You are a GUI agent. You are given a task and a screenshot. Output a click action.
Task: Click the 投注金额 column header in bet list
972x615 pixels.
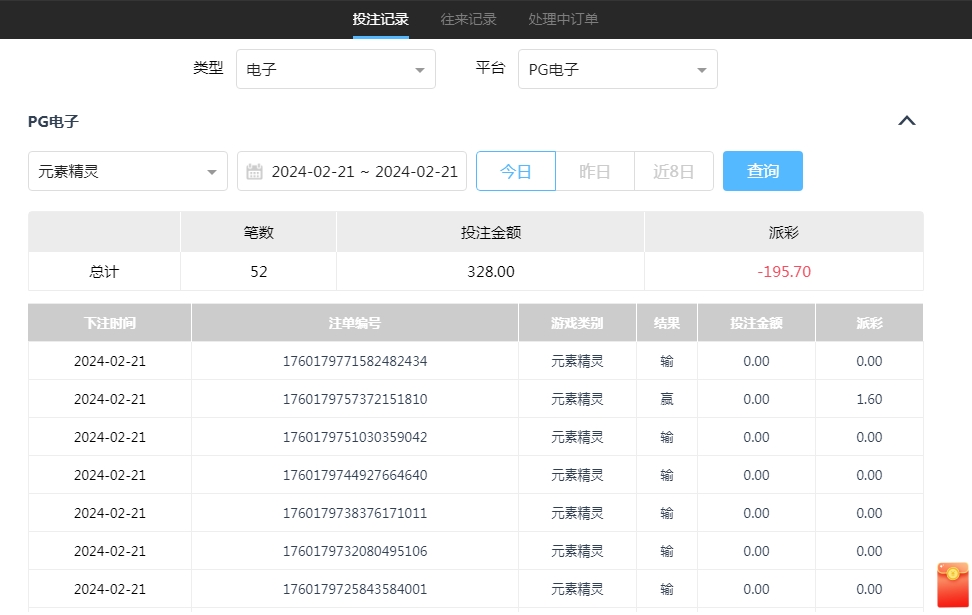[756, 323]
